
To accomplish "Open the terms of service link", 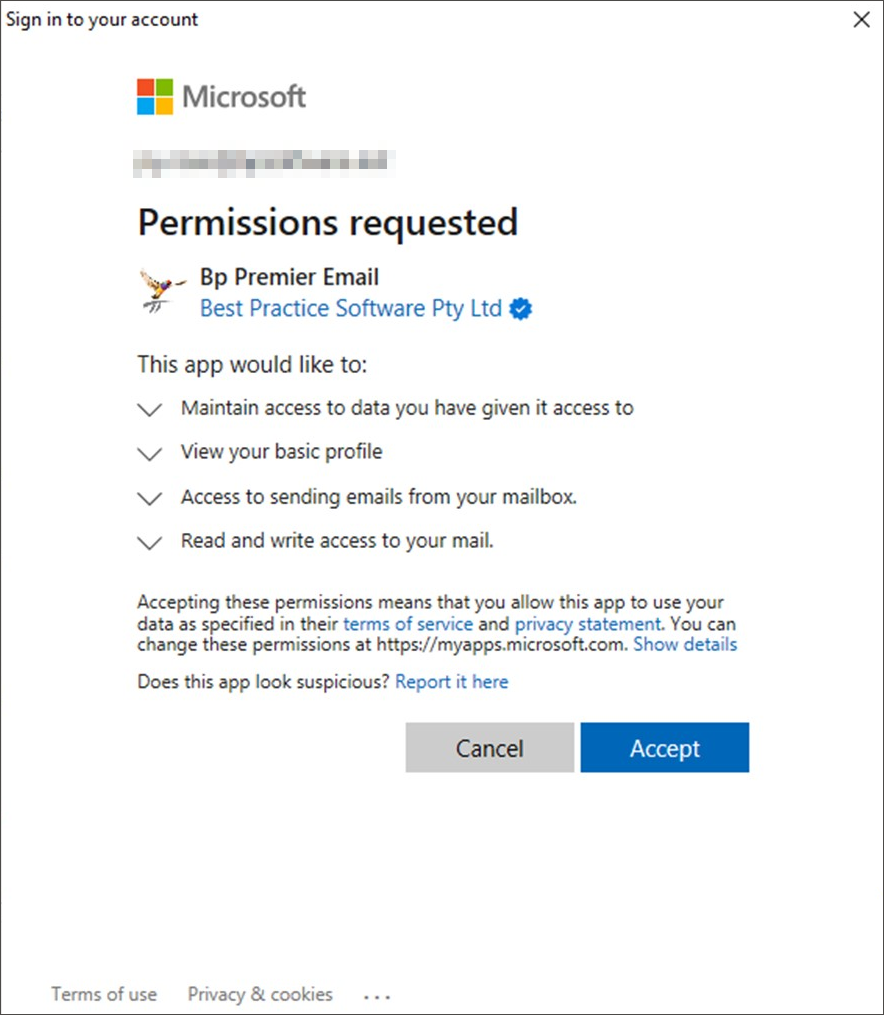I will (x=408, y=624).
